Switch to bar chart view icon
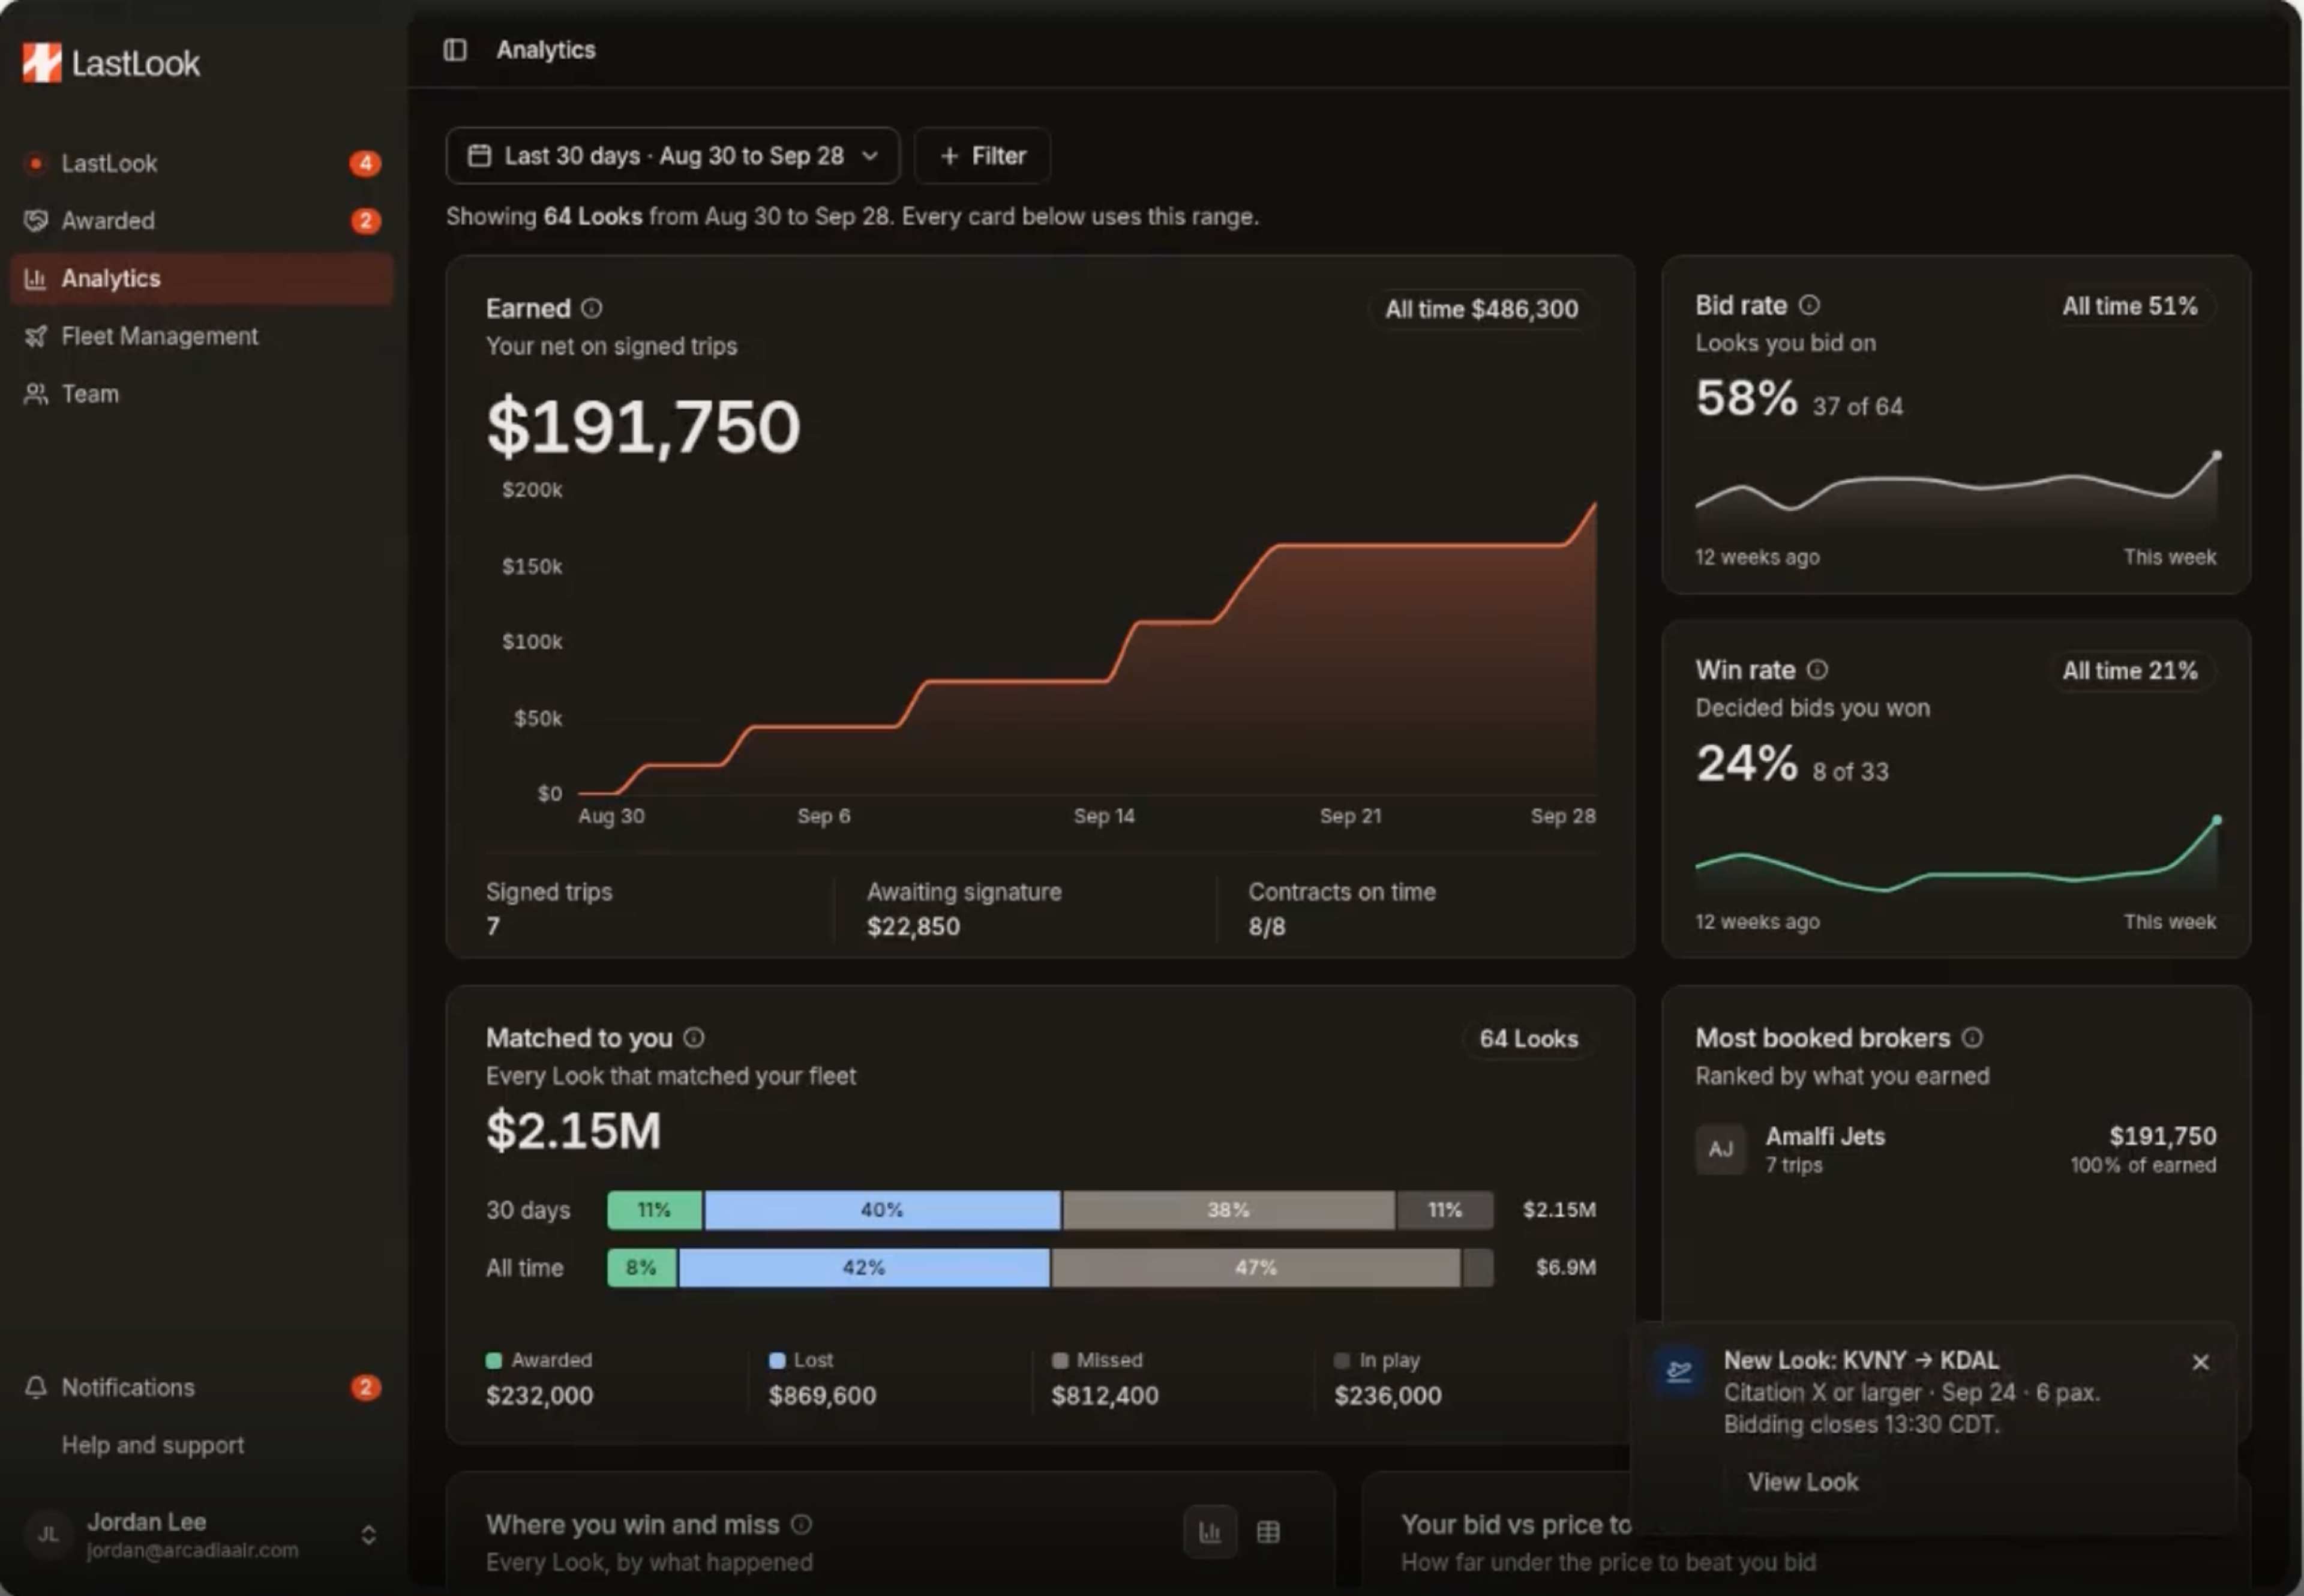Image resolution: width=2304 pixels, height=1596 pixels. [x=1210, y=1532]
